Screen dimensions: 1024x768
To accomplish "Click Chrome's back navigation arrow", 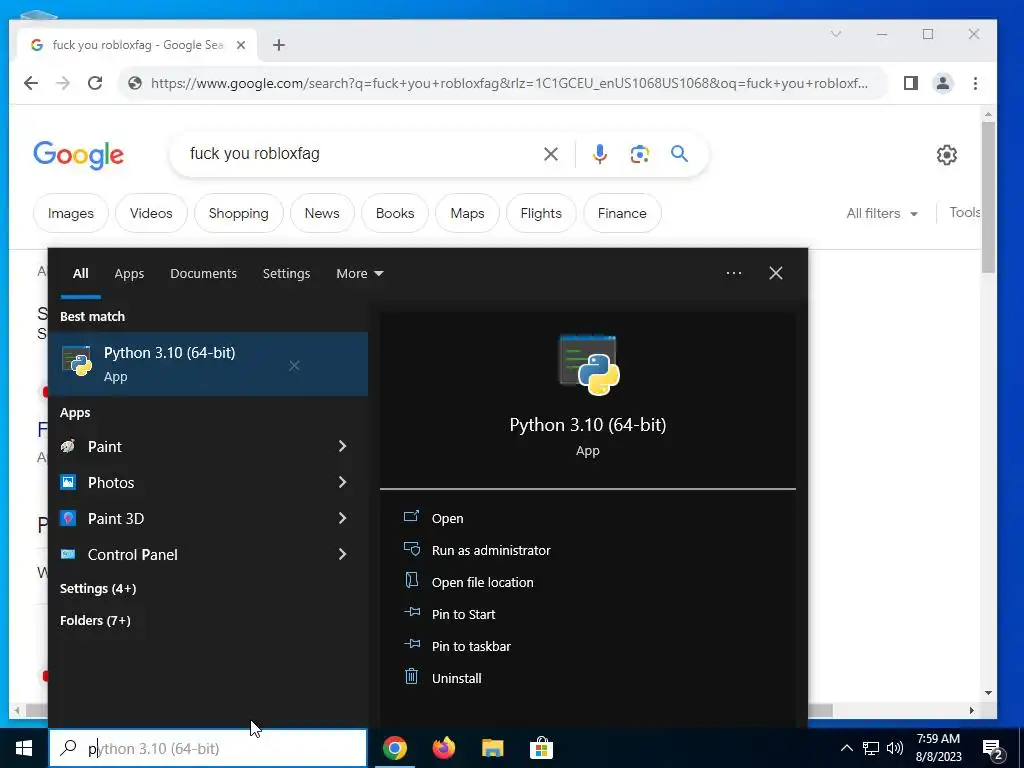I will [31, 83].
